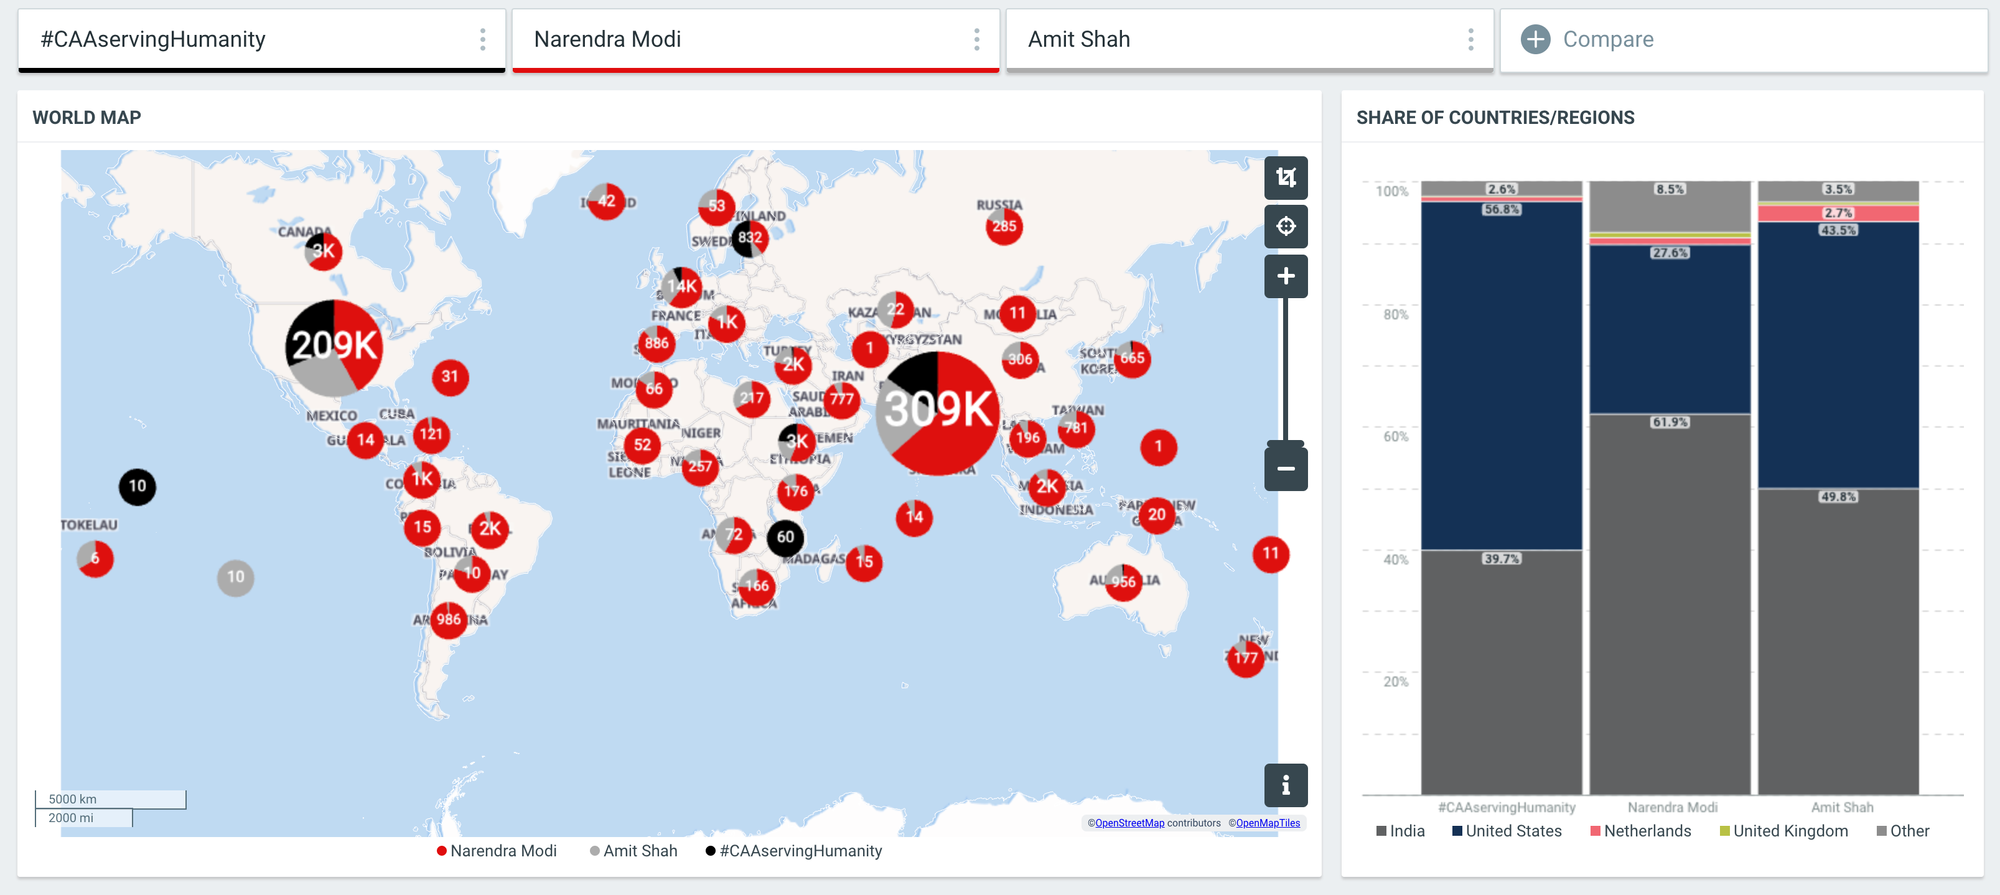The width and height of the screenshot is (2000, 895).
Task: Click the 166 cluster over South Africa
Action: click(757, 586)
